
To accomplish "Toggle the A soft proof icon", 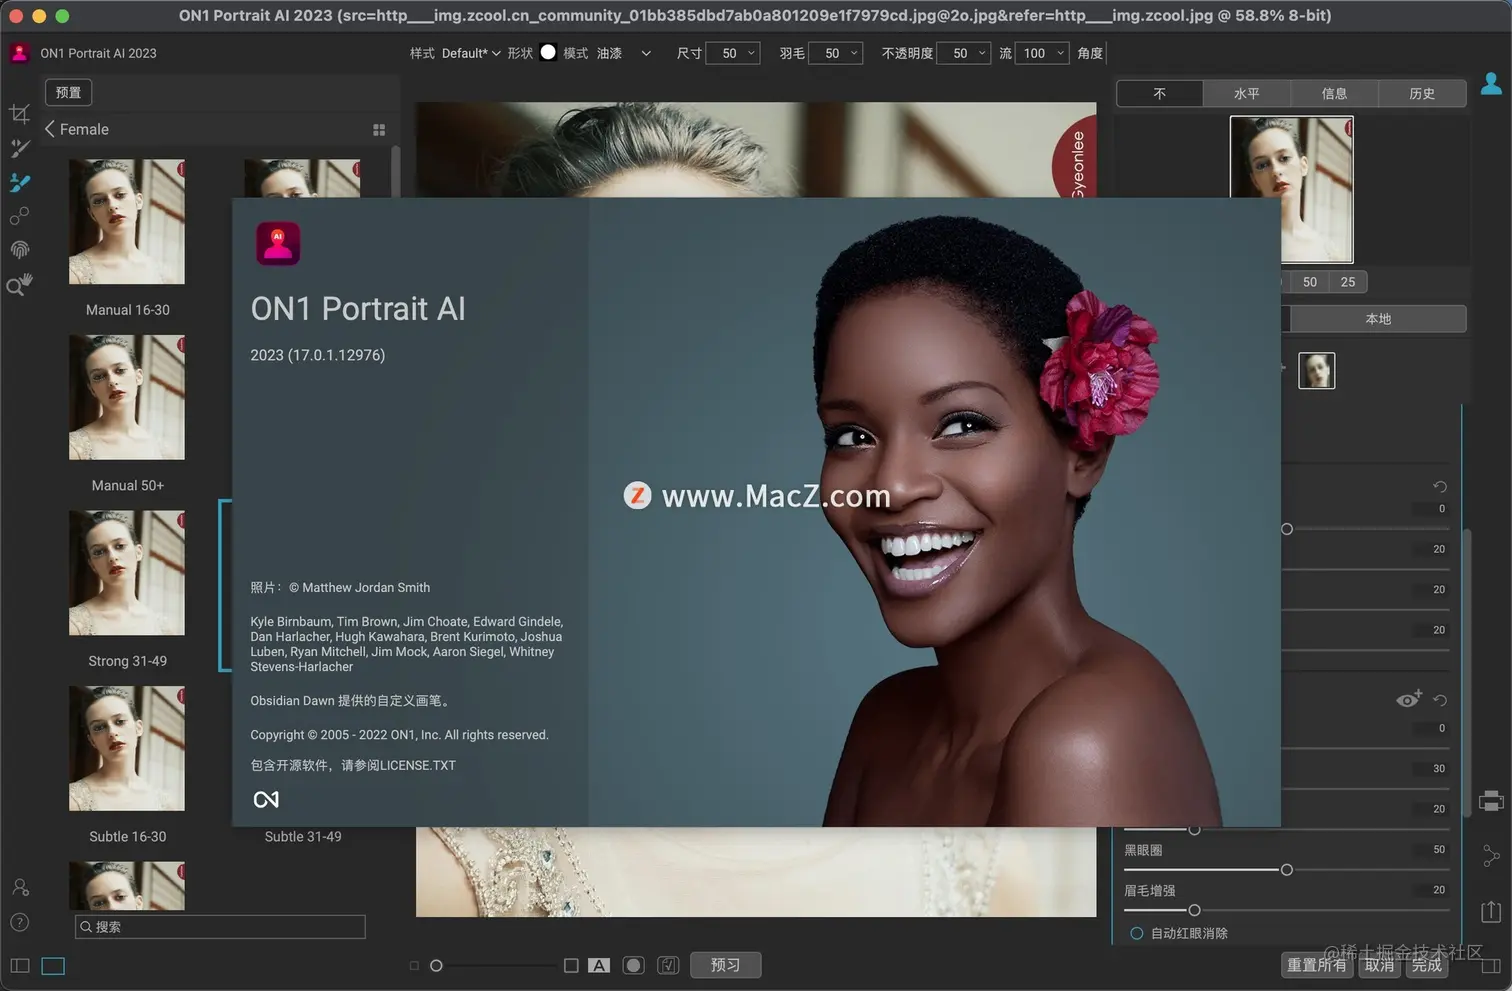I will 599,965.
